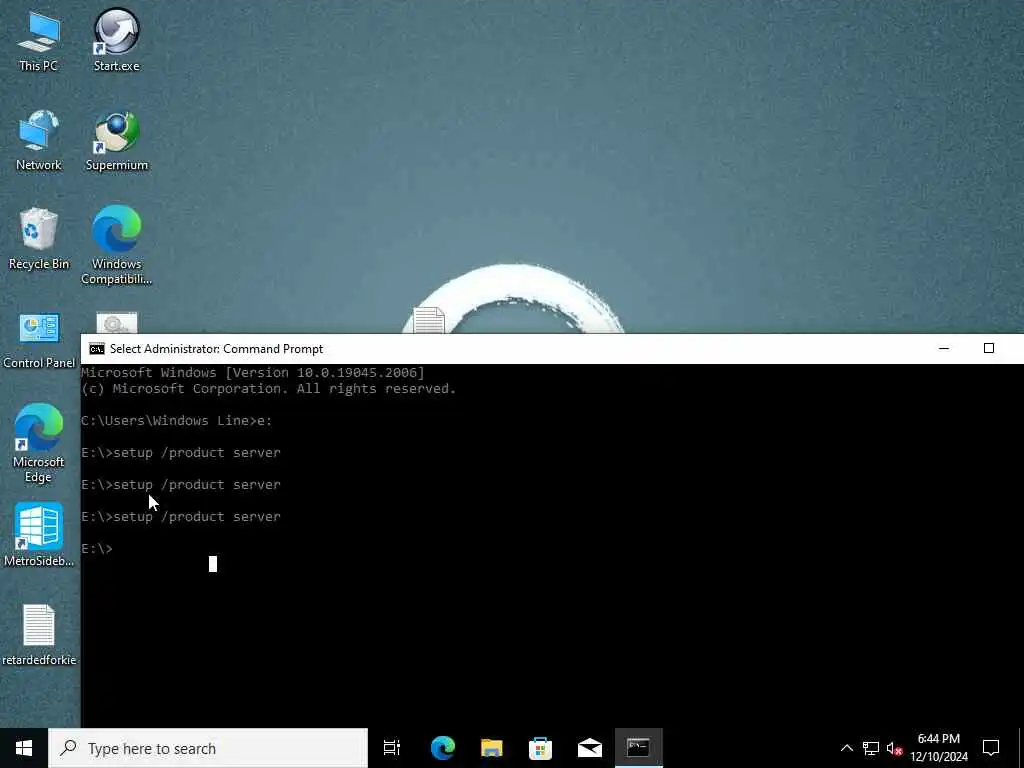Open the Recycle Bin
This screenshot has width=1024, height=768.
[39, 238]
